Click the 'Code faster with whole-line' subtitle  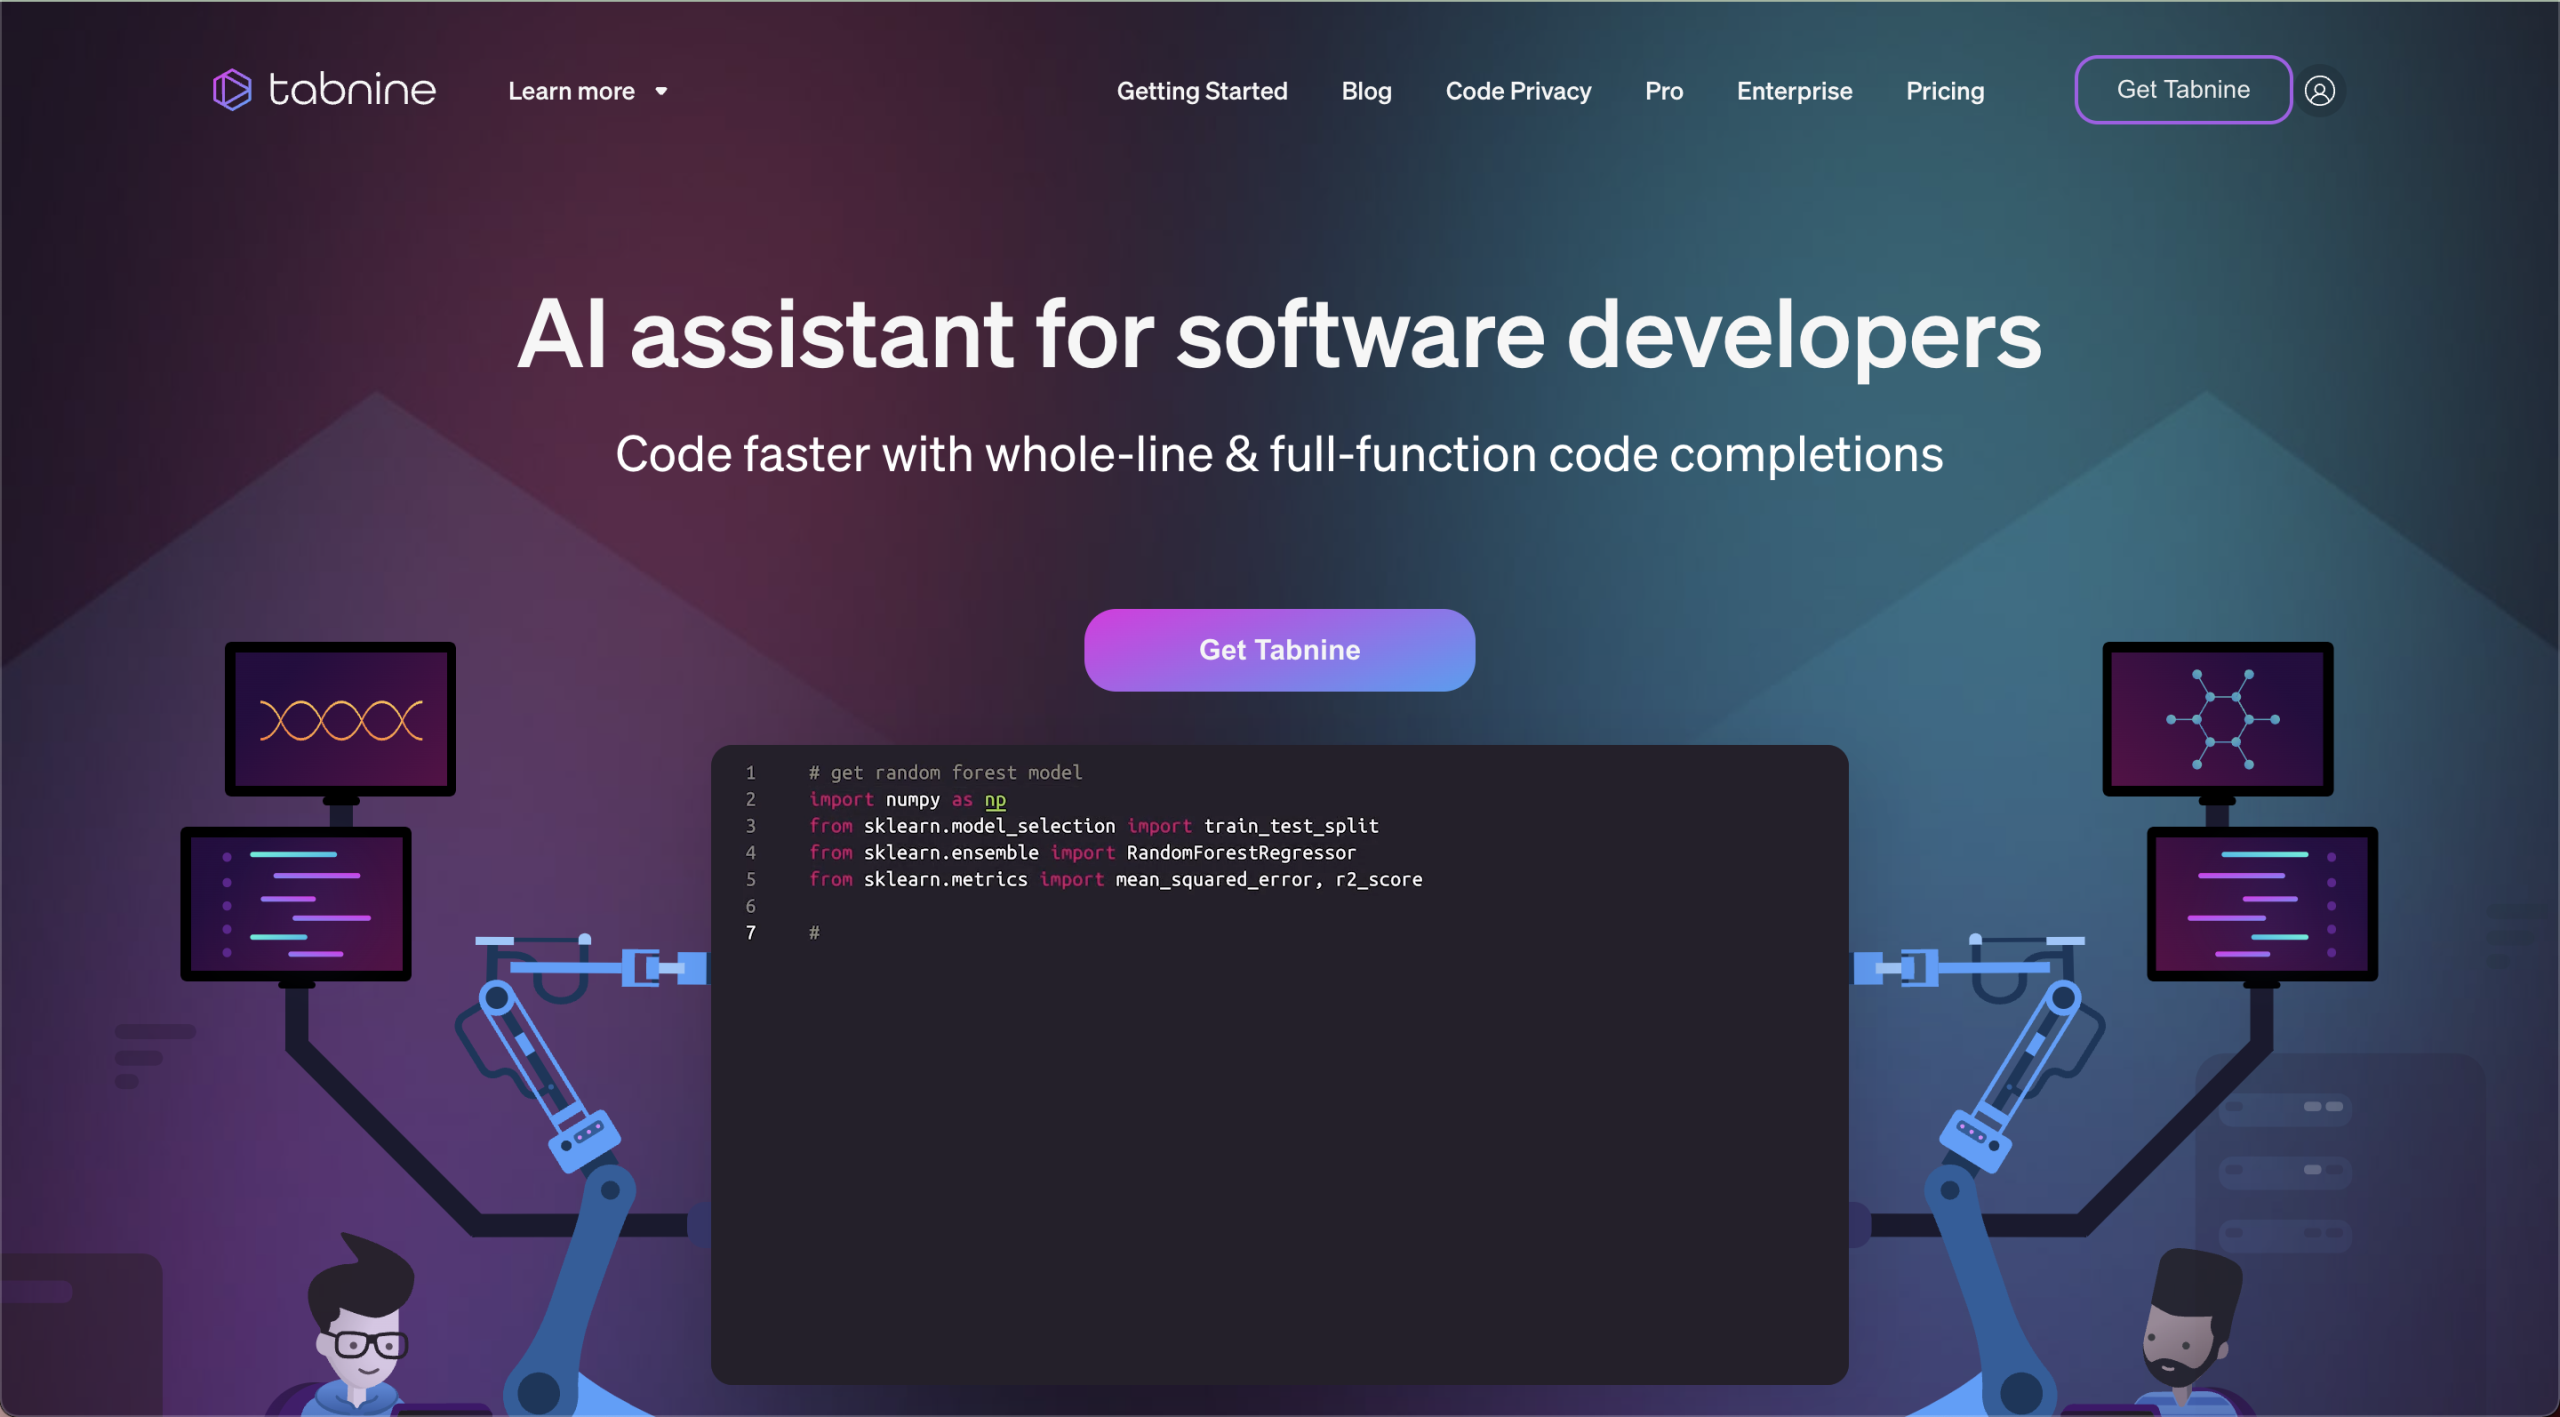tap(1279, 454)
